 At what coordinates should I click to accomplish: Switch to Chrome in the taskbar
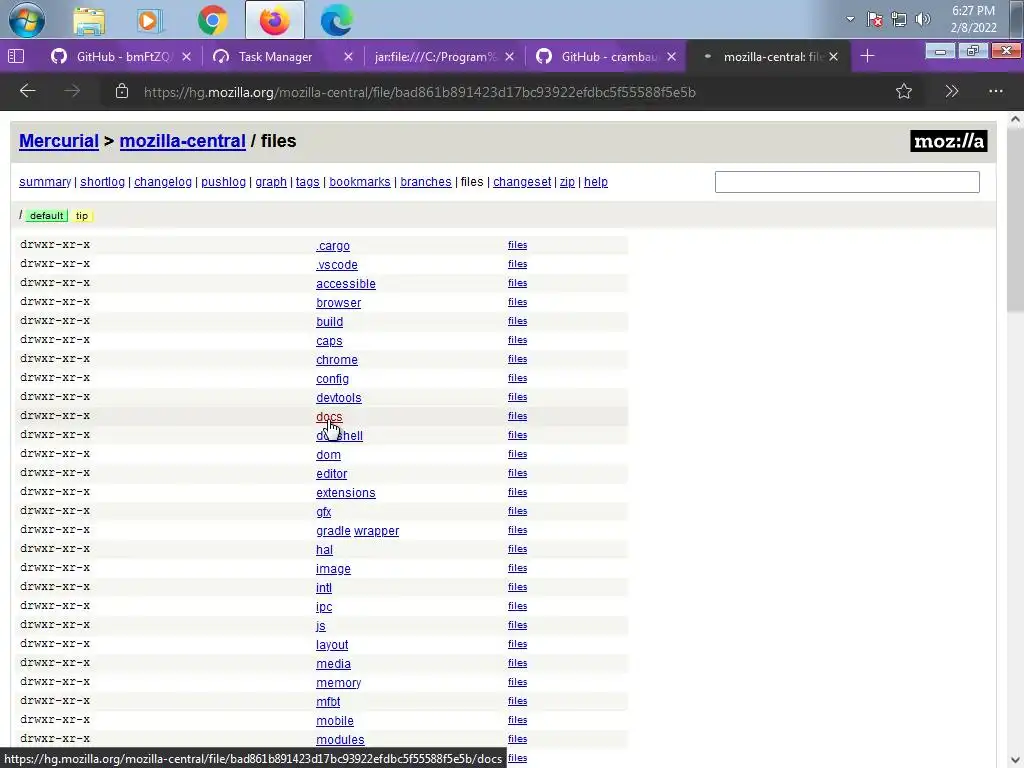[213, 20]
